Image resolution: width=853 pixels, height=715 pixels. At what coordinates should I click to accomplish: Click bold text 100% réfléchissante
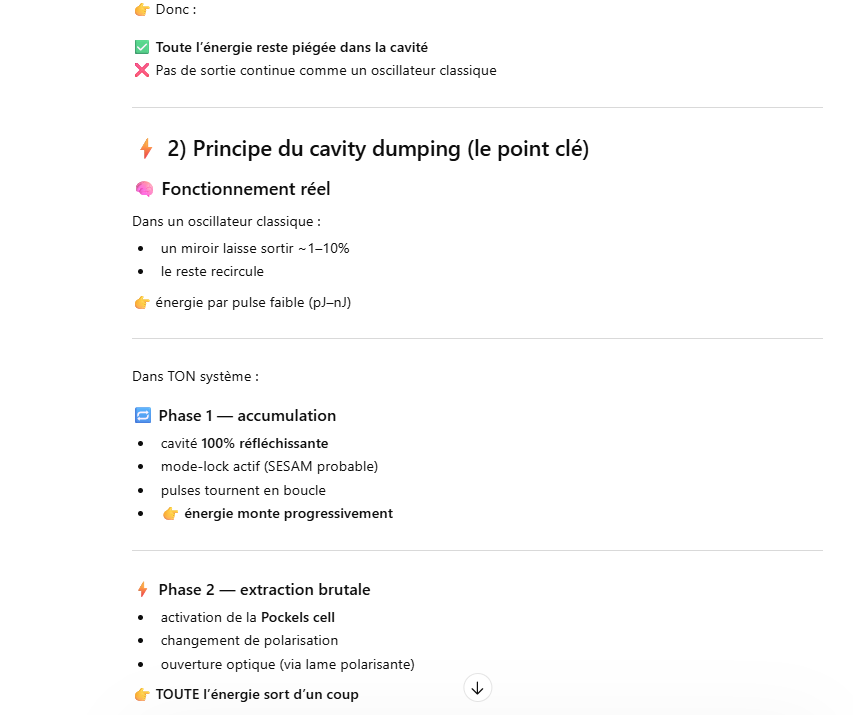point(265,443)
